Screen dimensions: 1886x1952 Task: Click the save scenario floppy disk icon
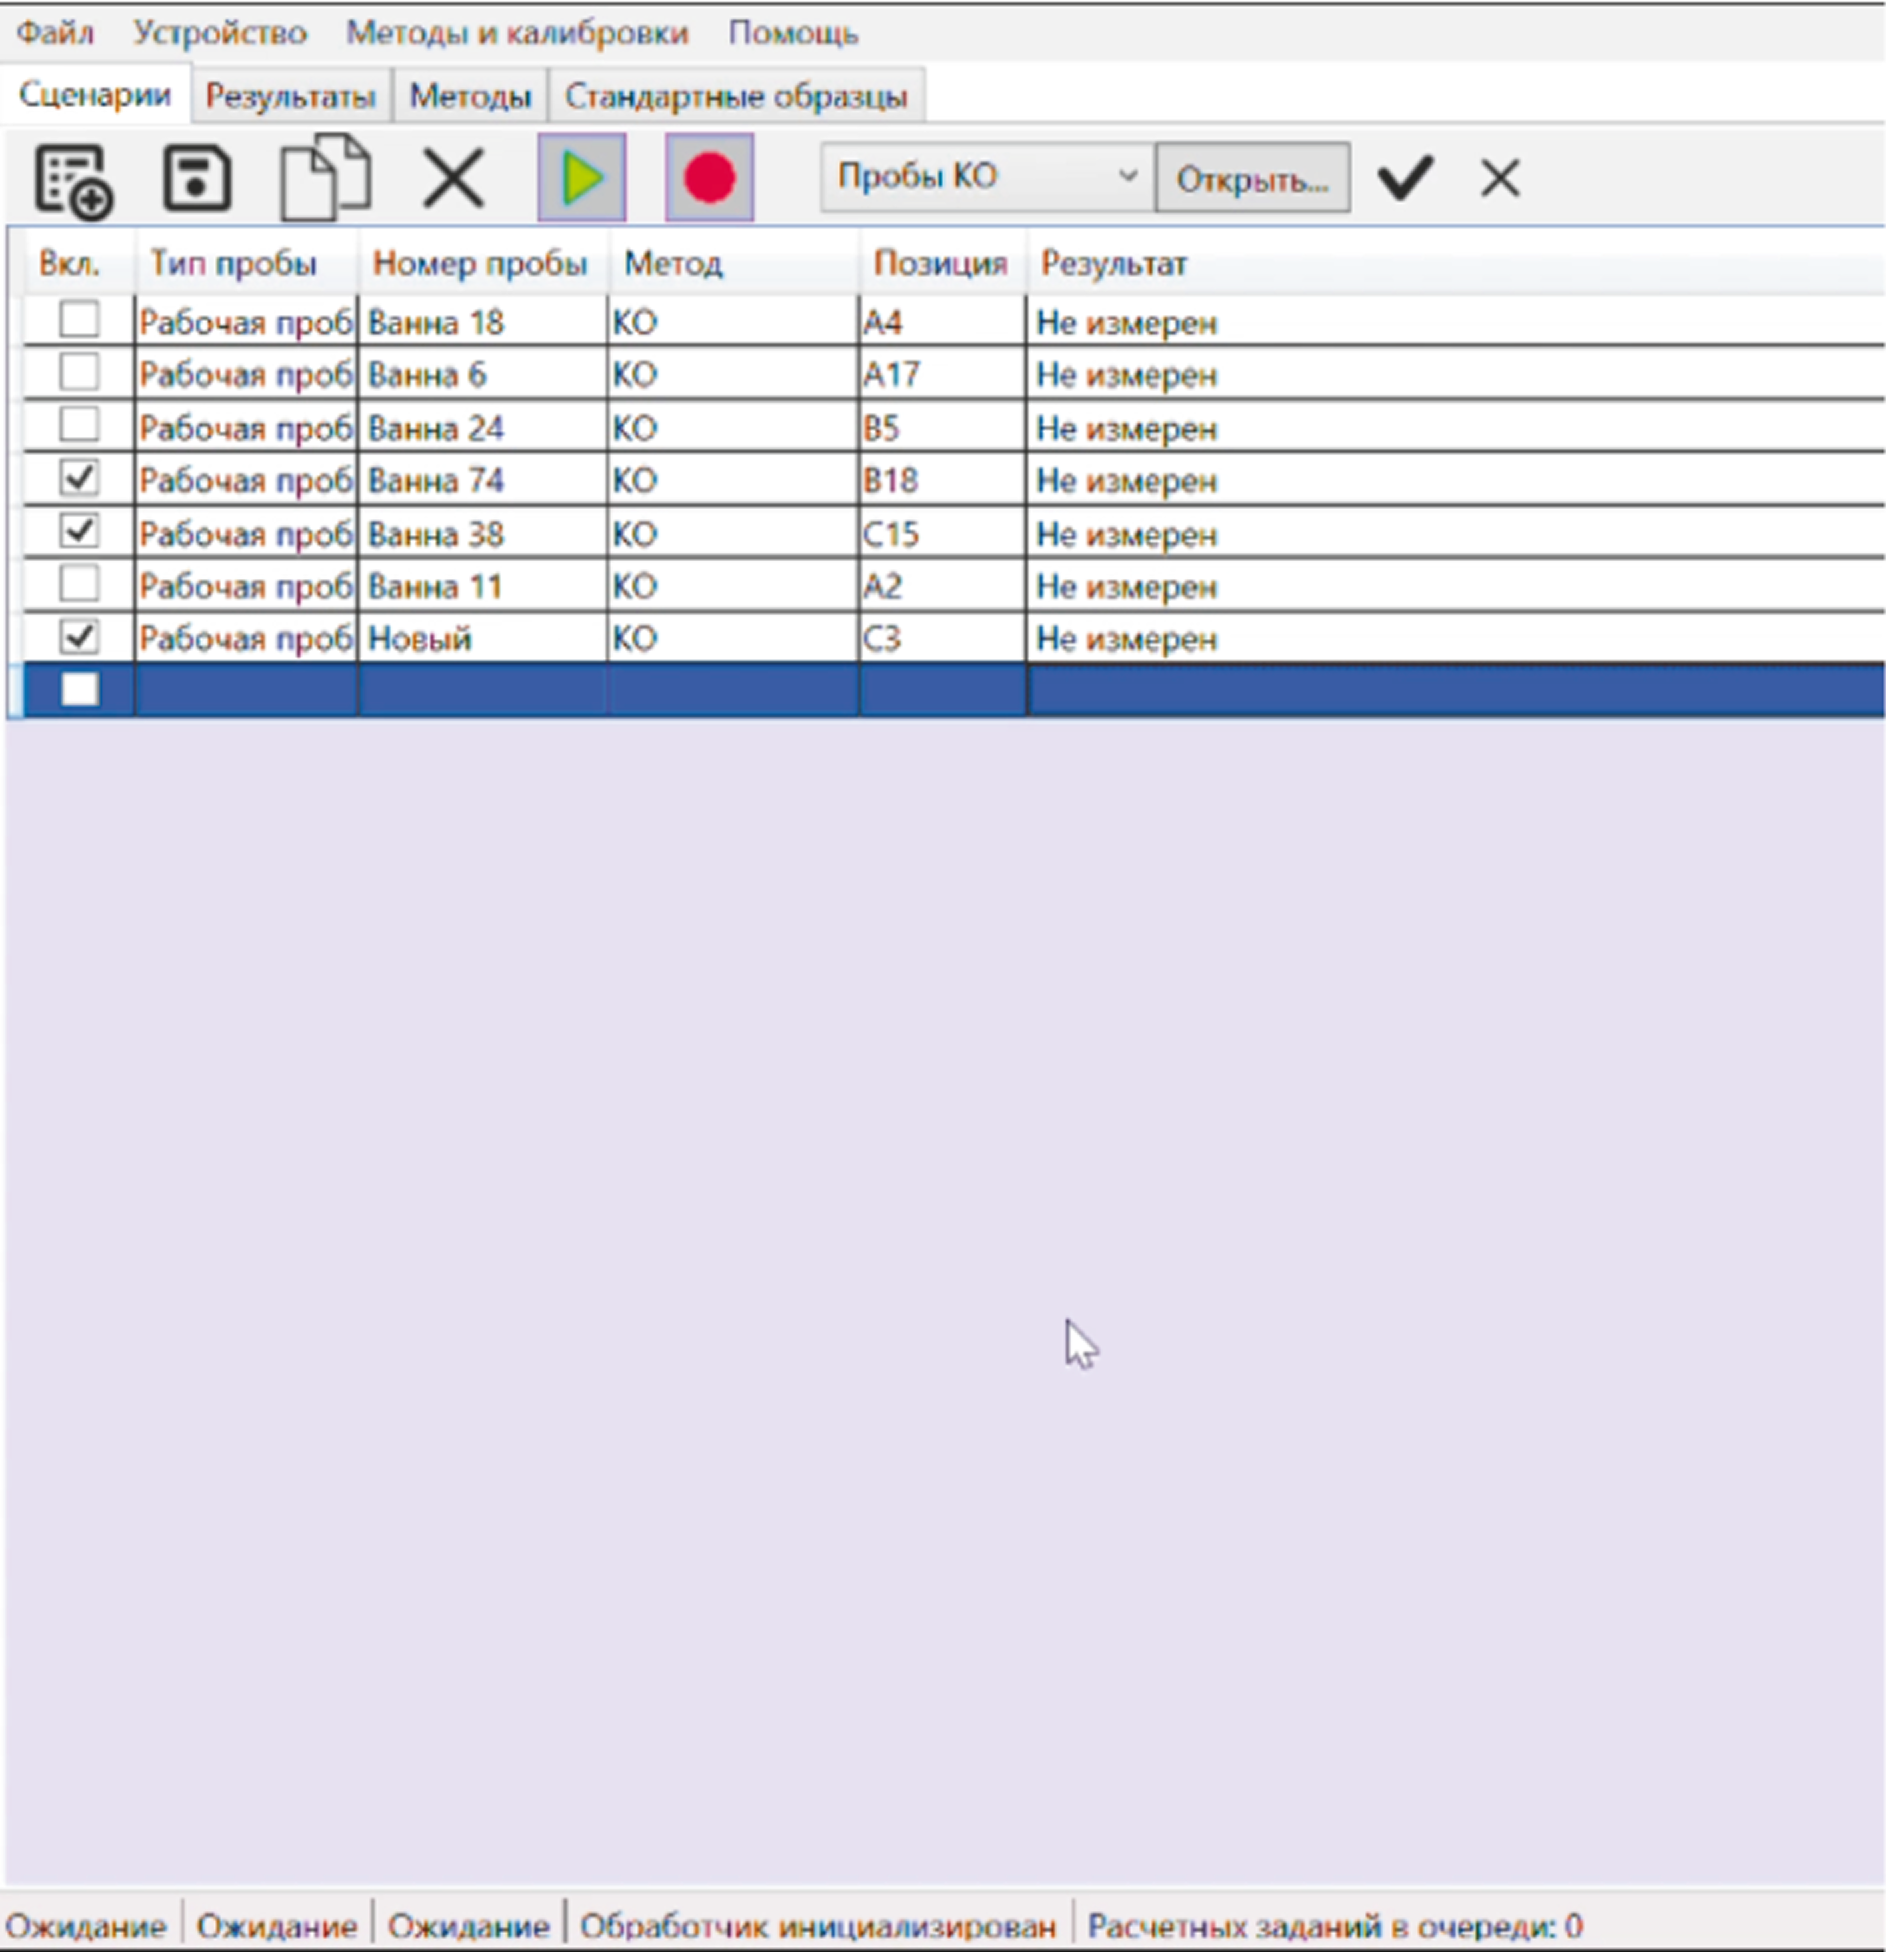click(197, 179)
